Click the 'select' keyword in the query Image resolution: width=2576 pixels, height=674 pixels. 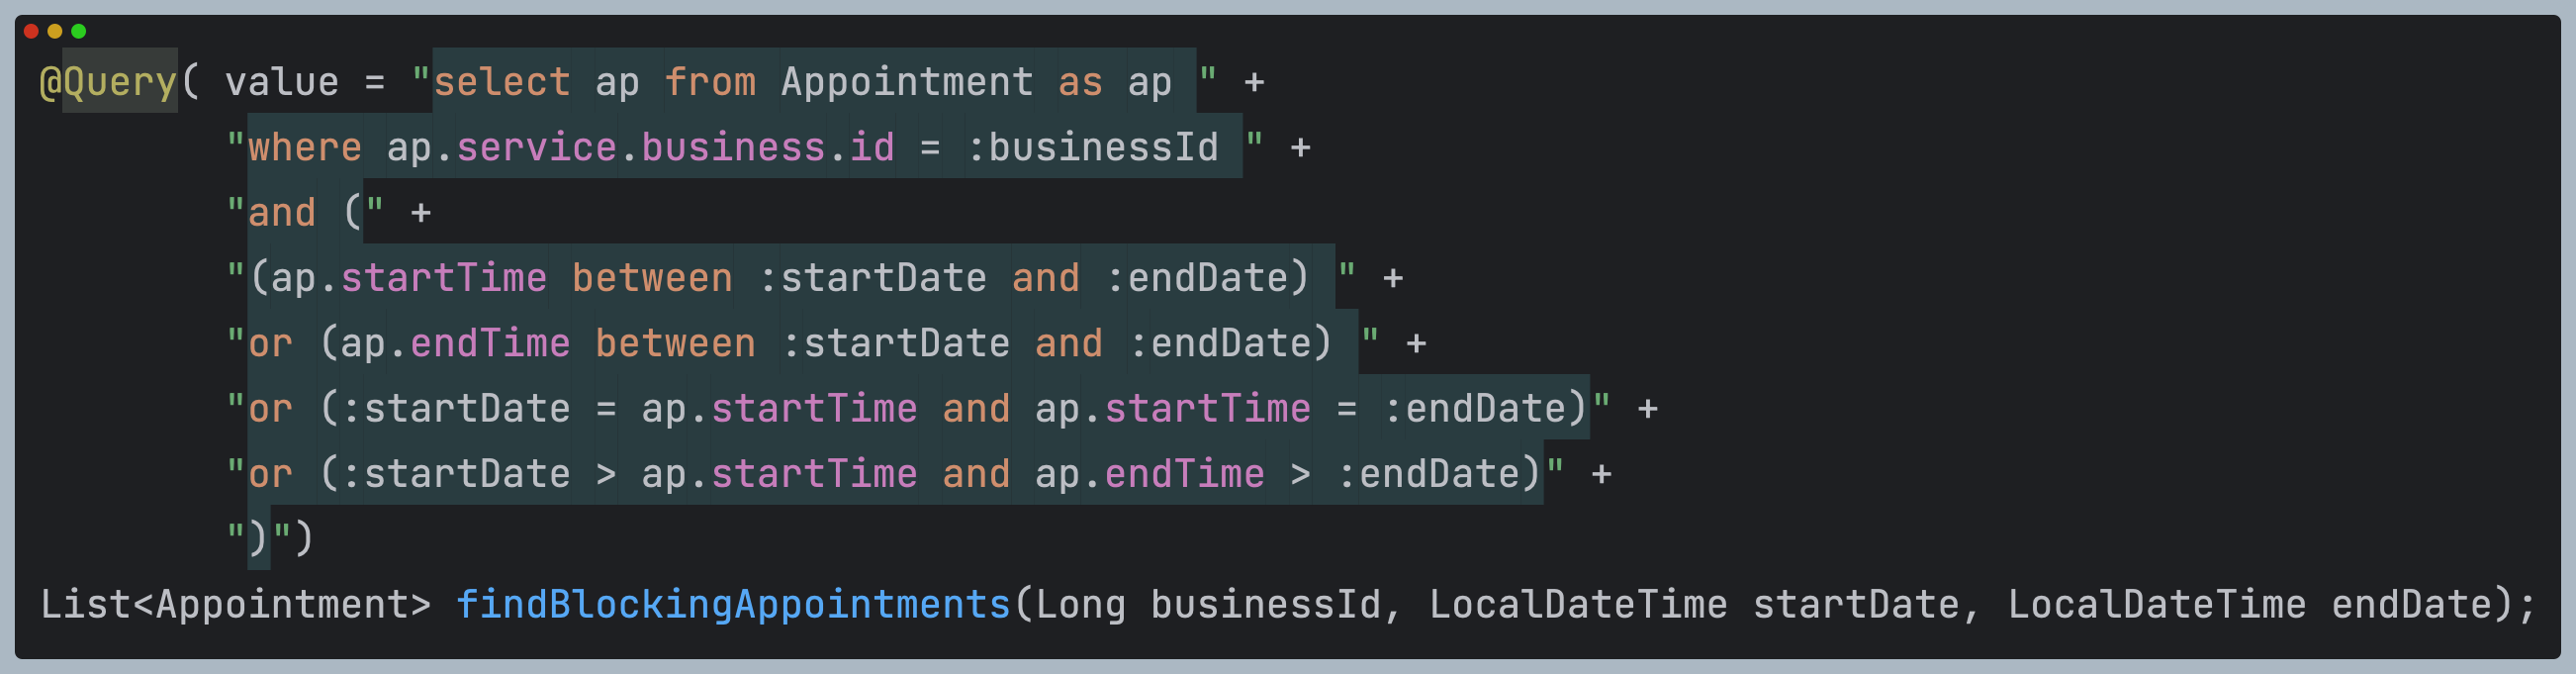[x=501, y=82]
